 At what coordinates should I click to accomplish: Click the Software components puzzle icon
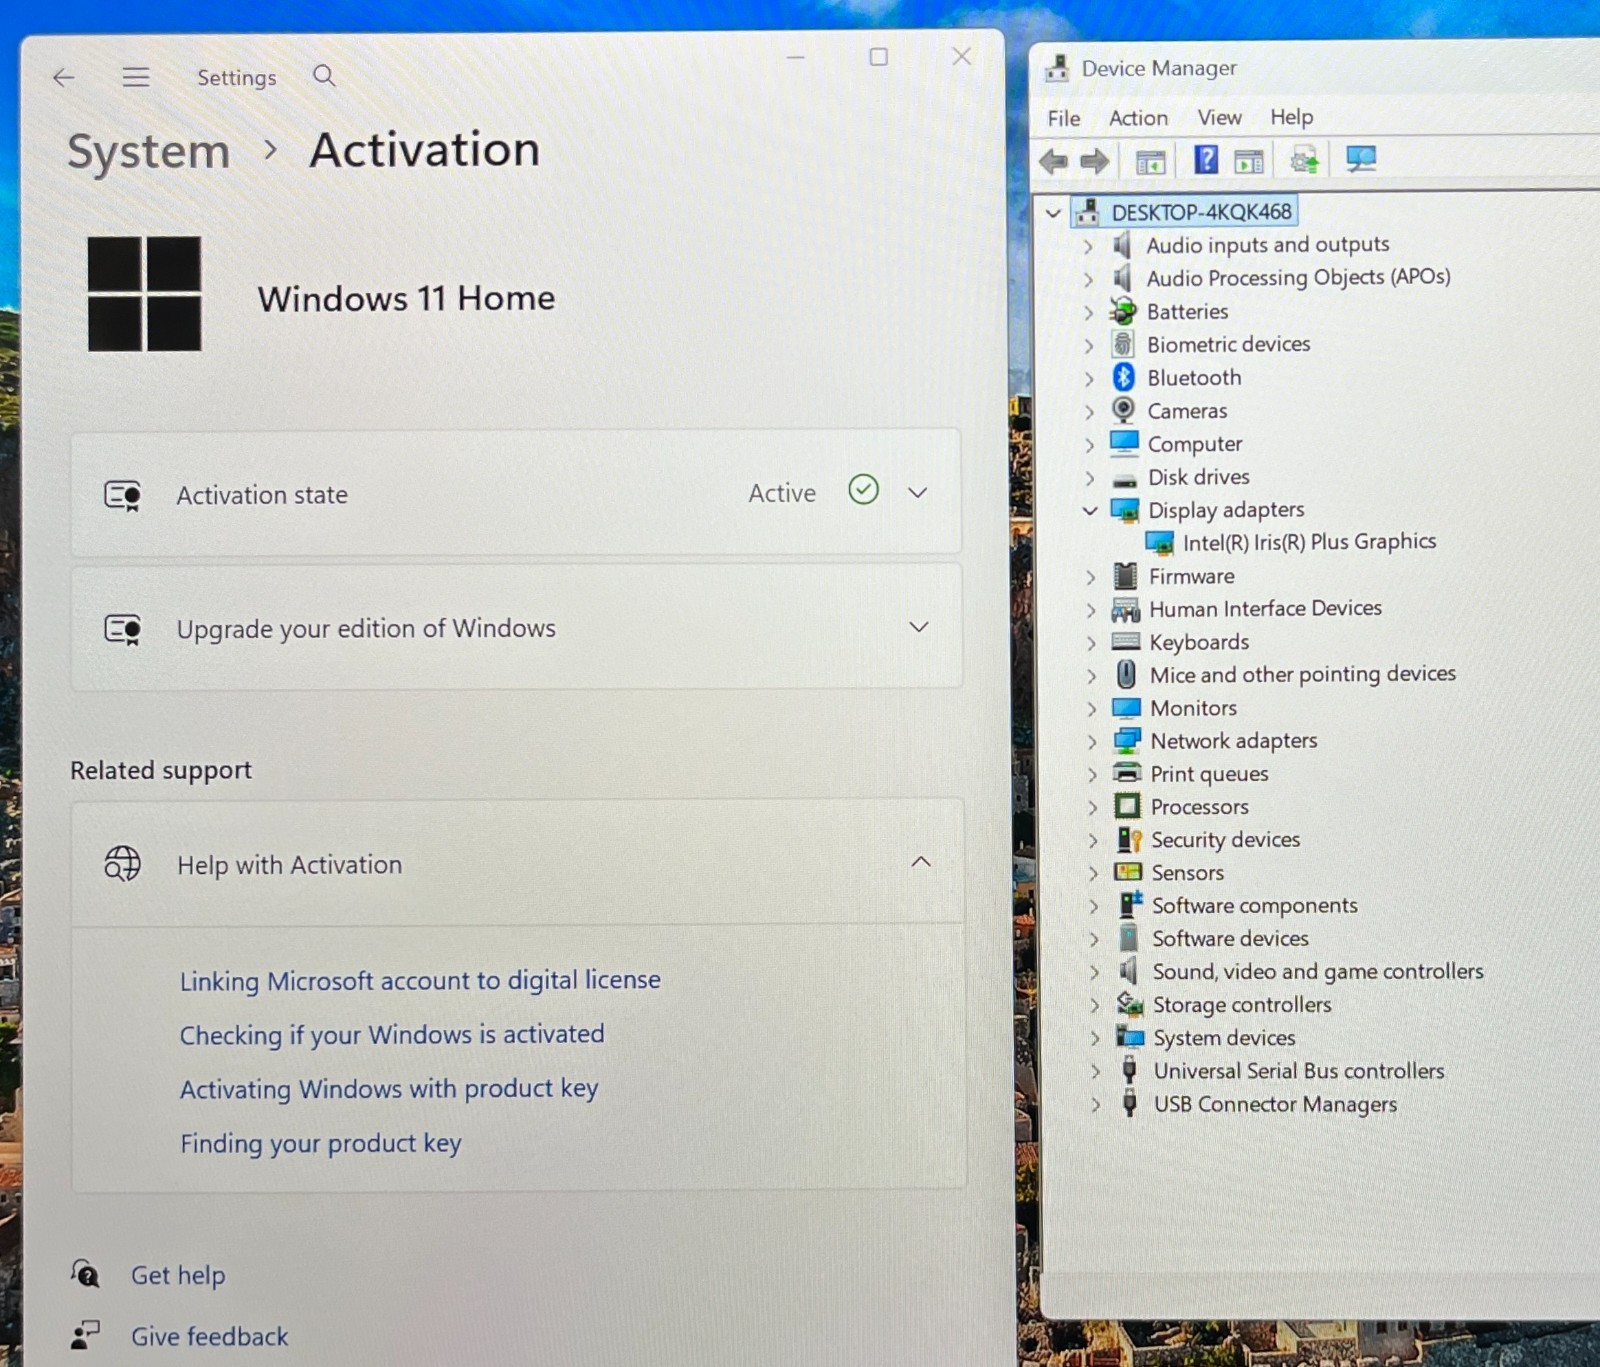1130,904
